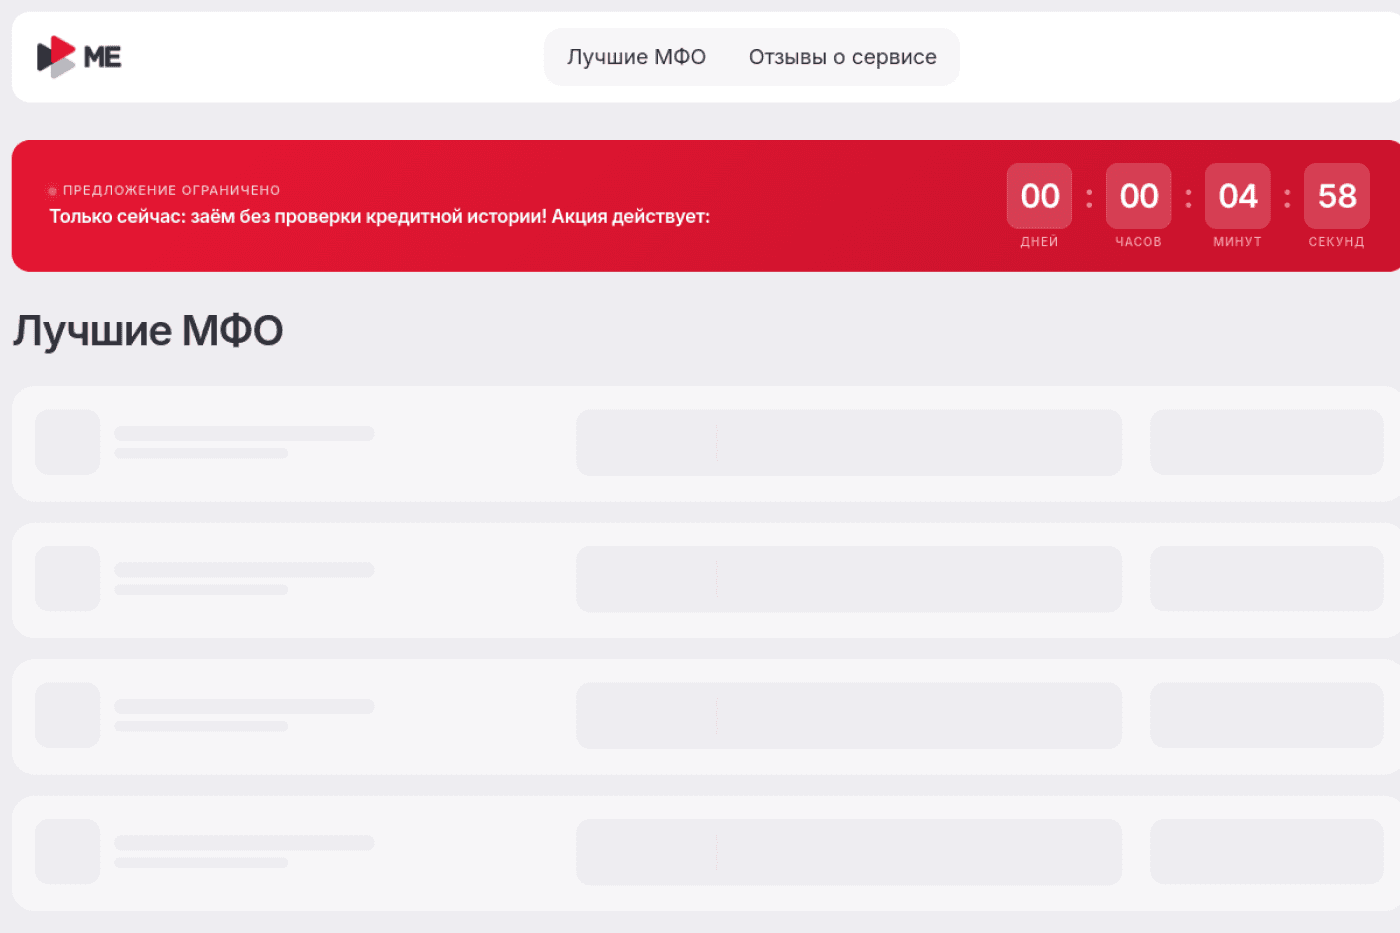Click the МИНУТ countdown counter
Screen dimensions: 1400x933
click(1238, 206)
